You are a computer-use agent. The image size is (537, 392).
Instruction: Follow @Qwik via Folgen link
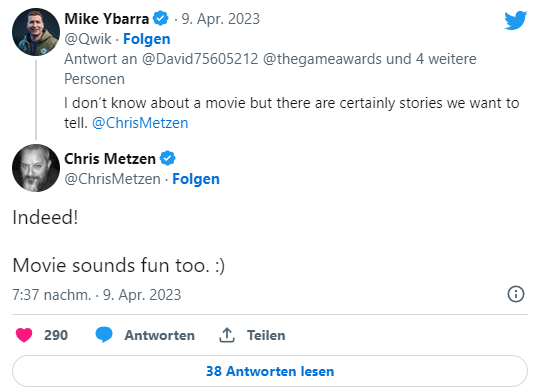[147, 39]
